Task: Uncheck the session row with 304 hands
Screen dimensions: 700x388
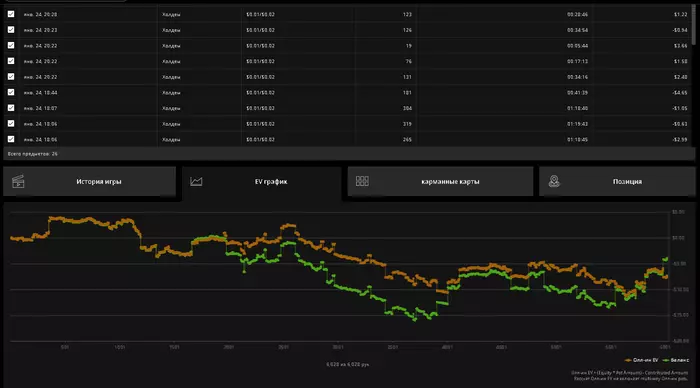Action: pyautogui.click(x=11, y=108)
